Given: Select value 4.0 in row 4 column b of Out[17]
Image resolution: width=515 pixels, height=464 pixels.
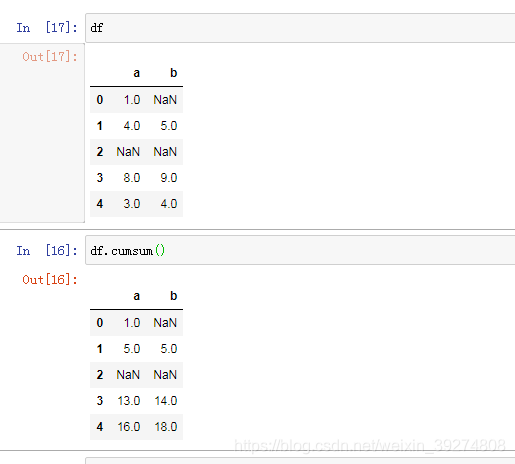Looking at the screenshot, I should 169,204.
